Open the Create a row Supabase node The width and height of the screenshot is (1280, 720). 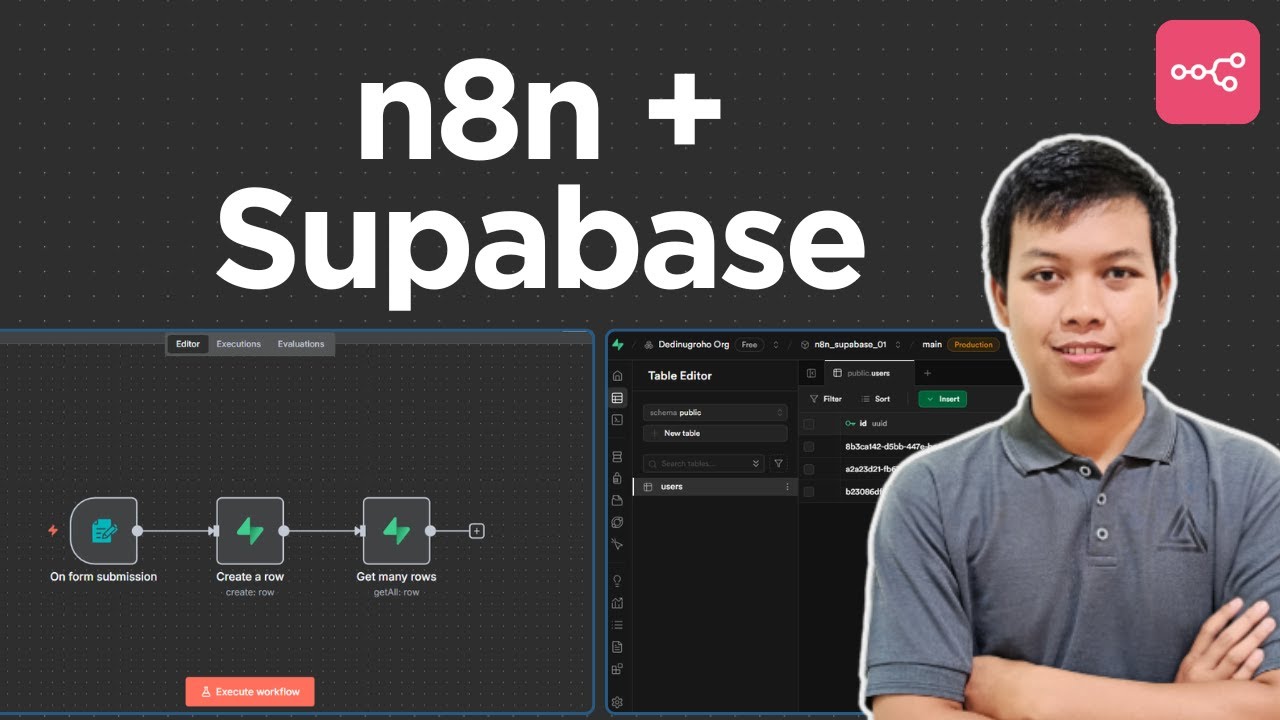click(x=250, y=530)
